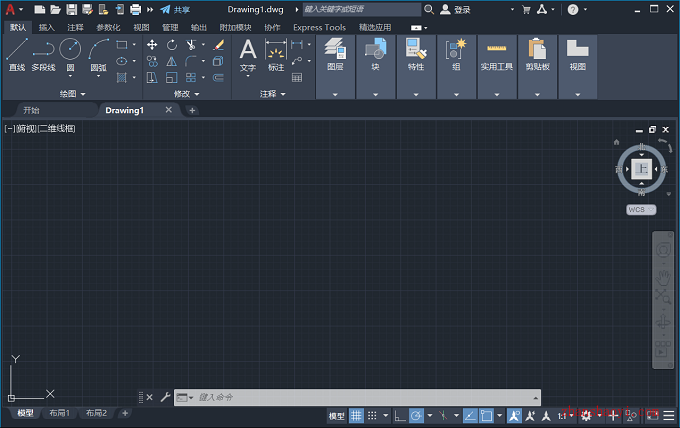
Task: Open the Utilities (实用工具) panel dropdown
Action: click(x=497, y=95)
